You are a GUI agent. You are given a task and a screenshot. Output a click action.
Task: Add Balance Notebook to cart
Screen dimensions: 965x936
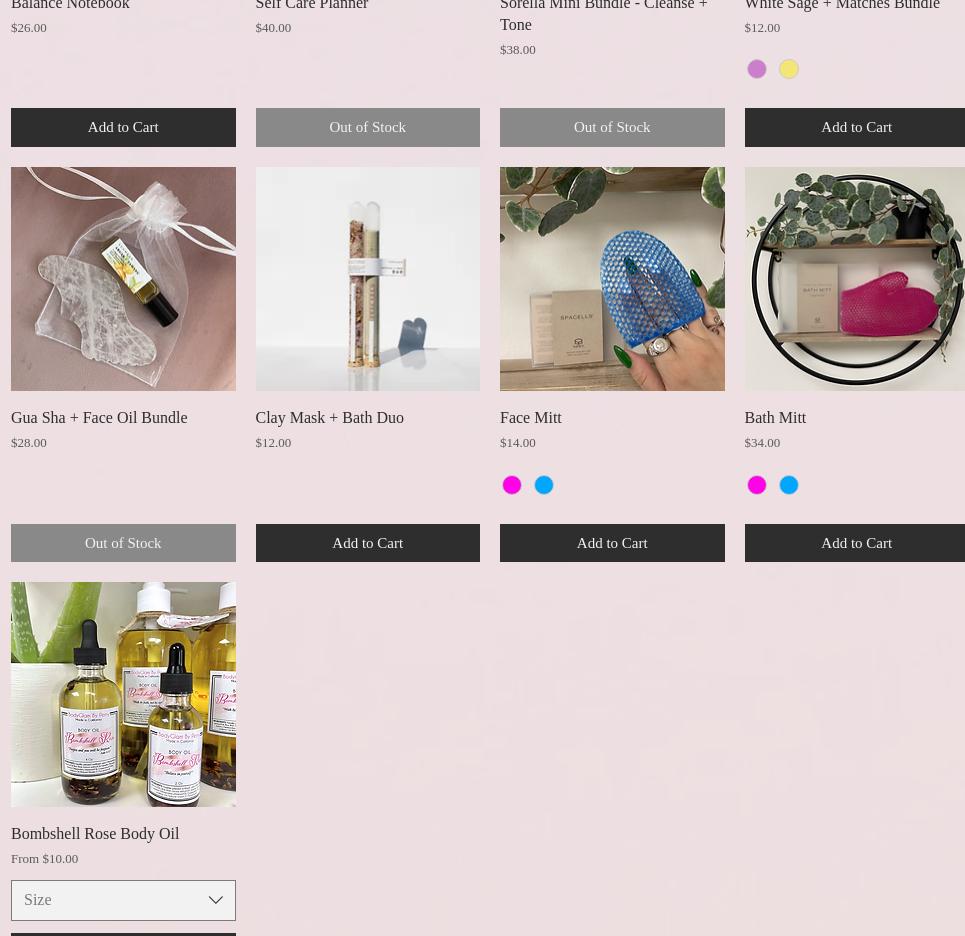(123, 127)
